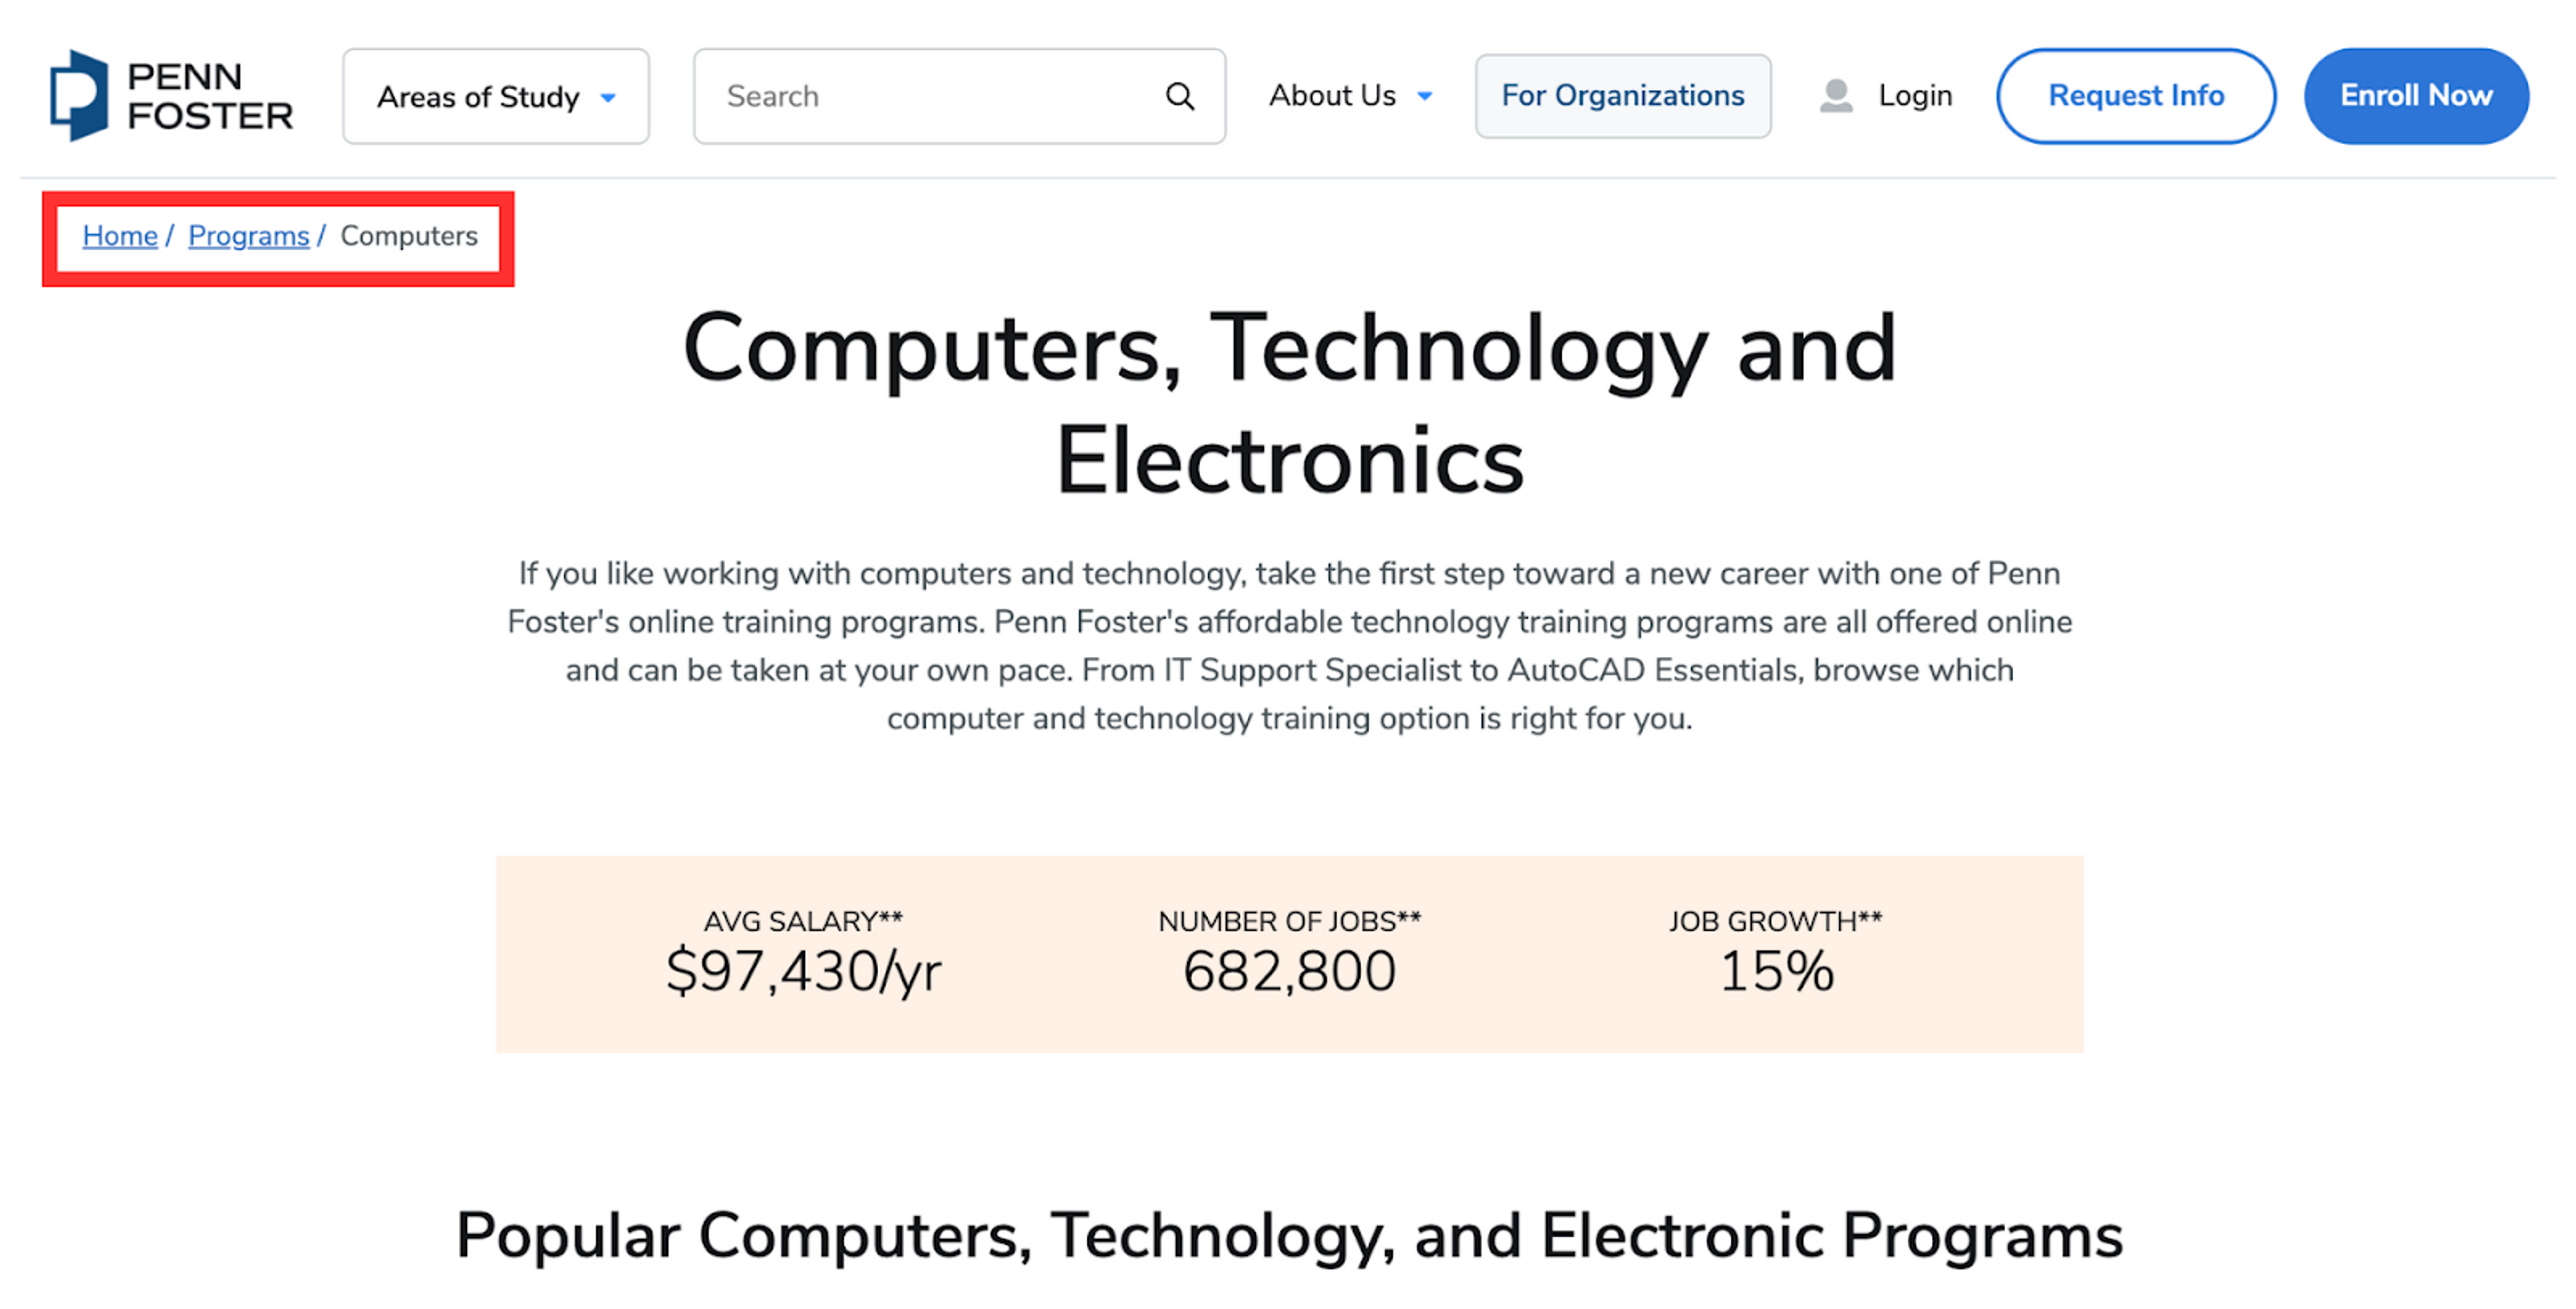Select the user profile icon next to Login
The height and width of the screenshot is (1309, 2576).
click(1835, 95)
